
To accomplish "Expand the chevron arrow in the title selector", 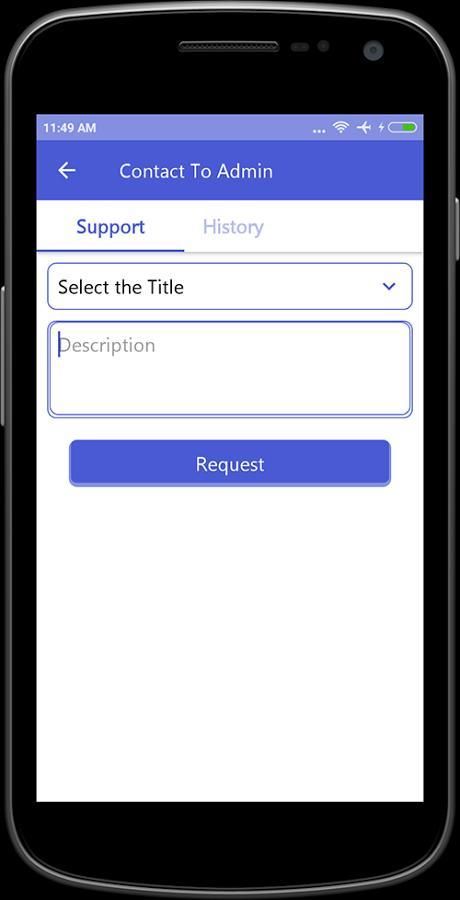I will click(389, 286).
